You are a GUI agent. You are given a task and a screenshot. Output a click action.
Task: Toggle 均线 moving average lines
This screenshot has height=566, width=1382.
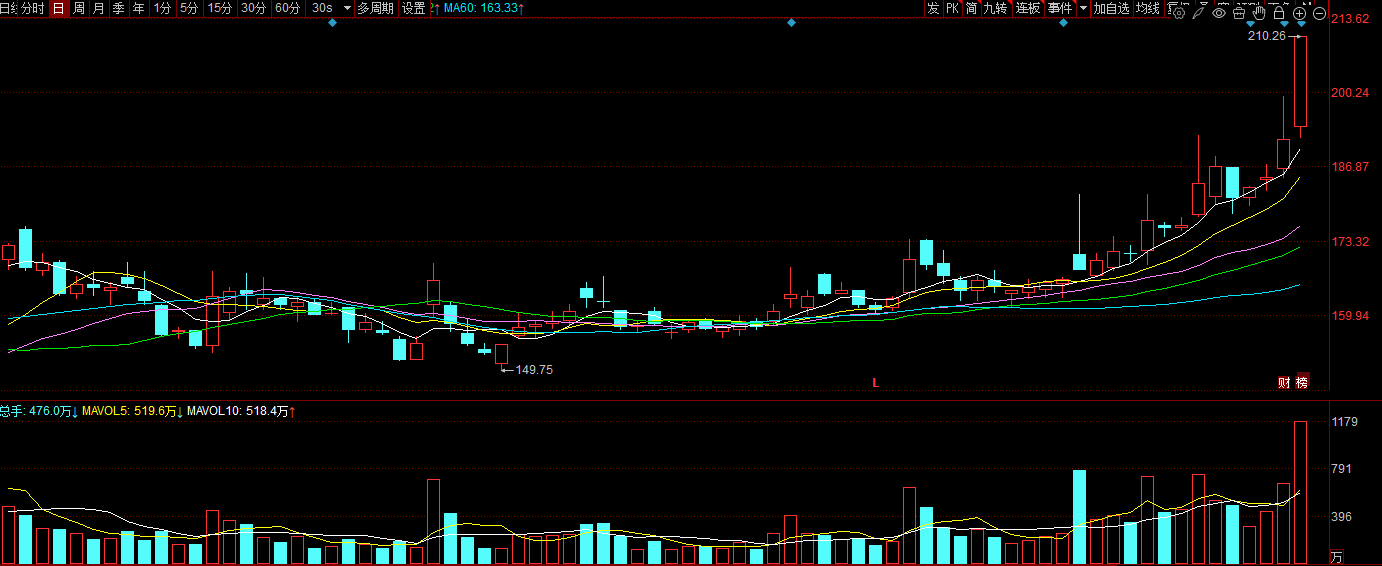(1147, 8)
